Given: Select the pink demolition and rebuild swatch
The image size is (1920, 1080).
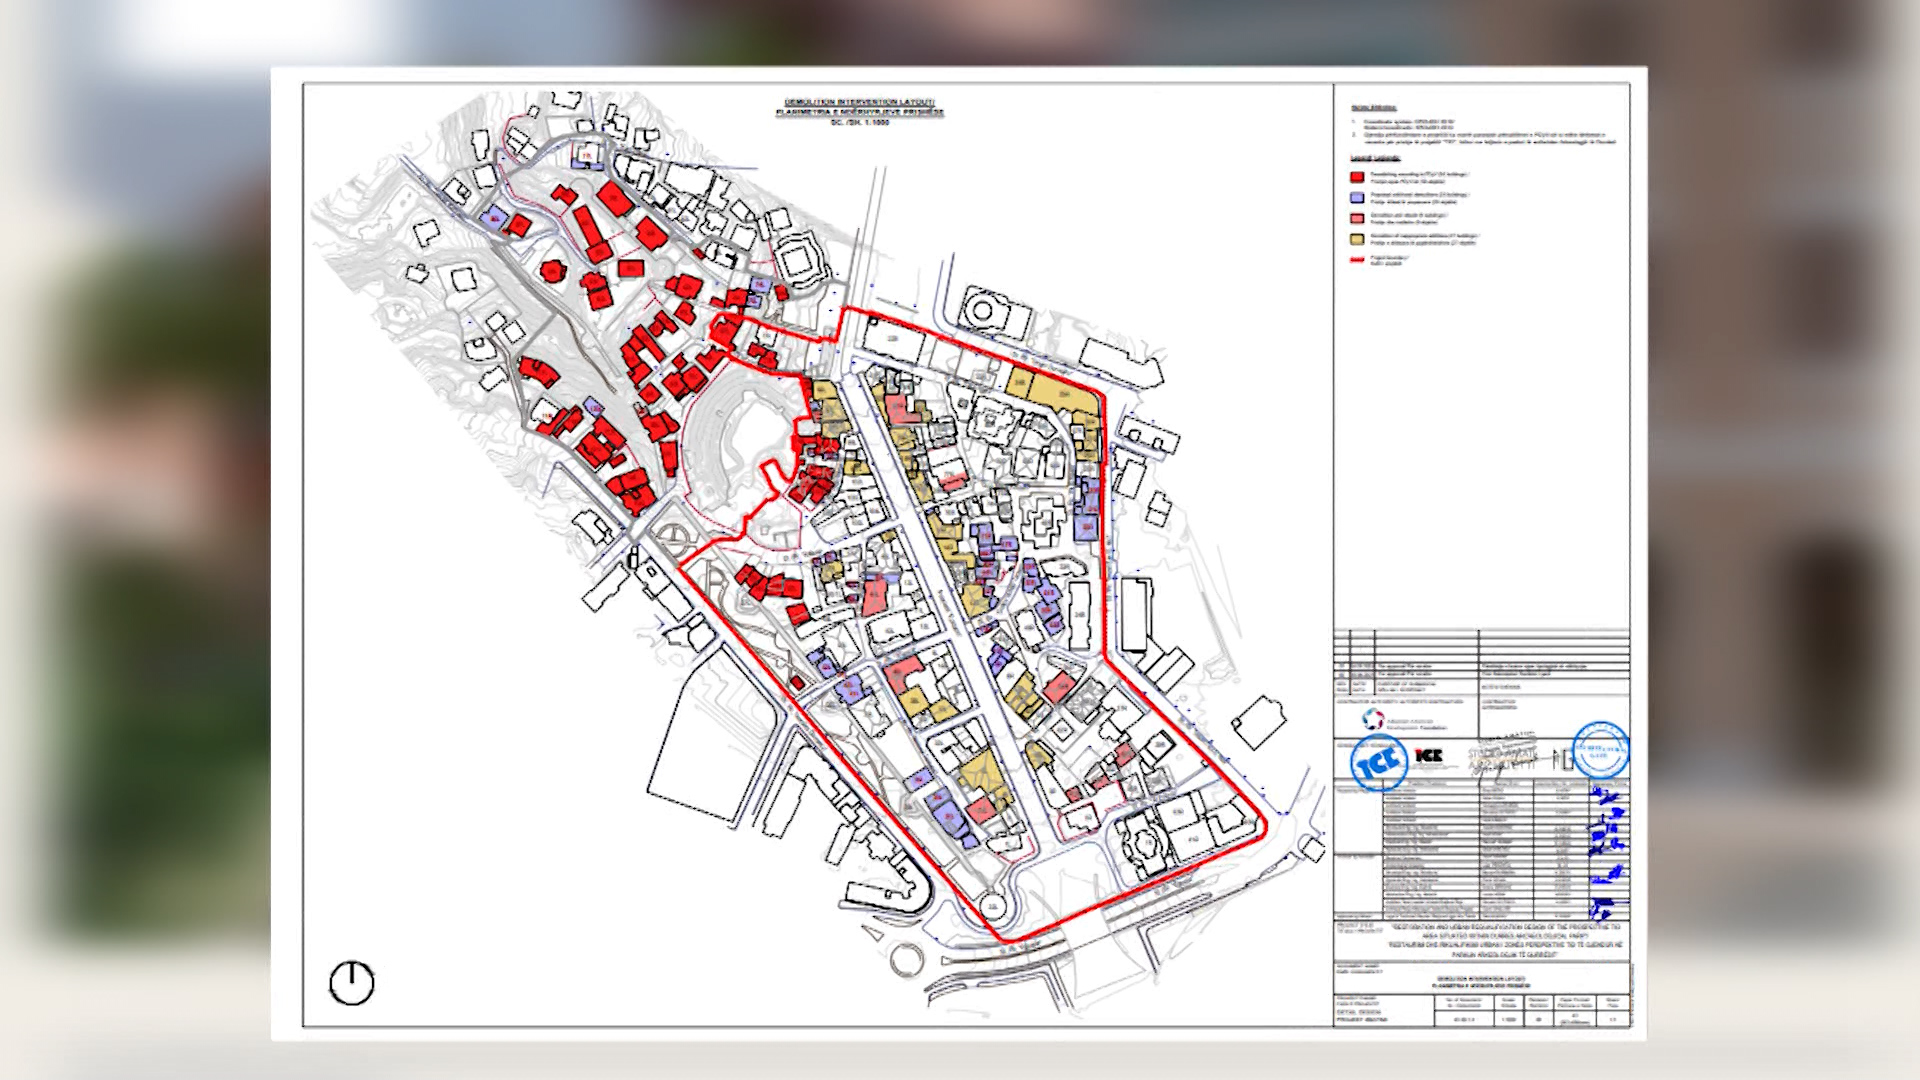Looking at the screenshot, I should 1357,217.
